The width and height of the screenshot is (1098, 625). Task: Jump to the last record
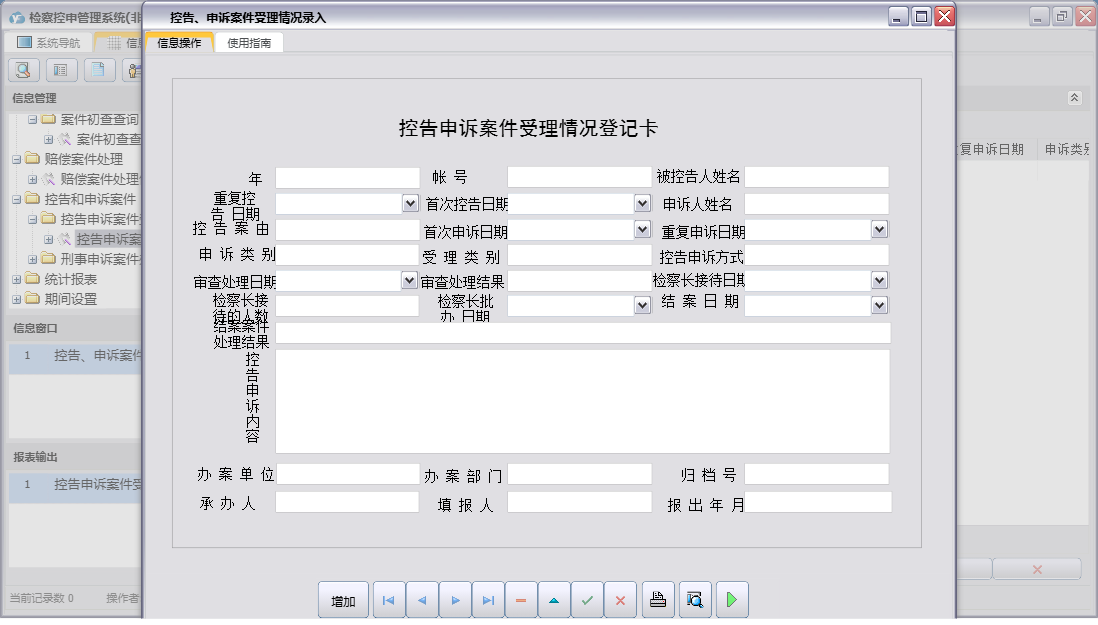coord(488,600)
